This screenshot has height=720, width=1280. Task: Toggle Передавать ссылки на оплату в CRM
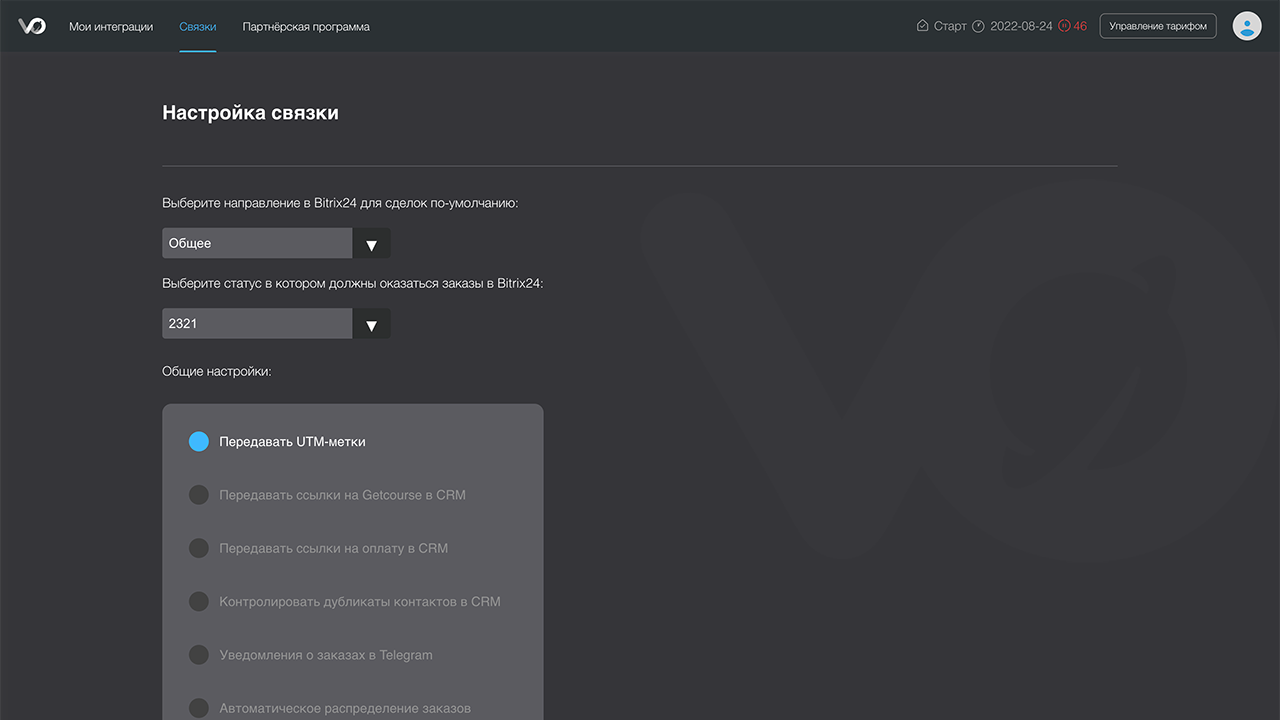pos(199,548)
